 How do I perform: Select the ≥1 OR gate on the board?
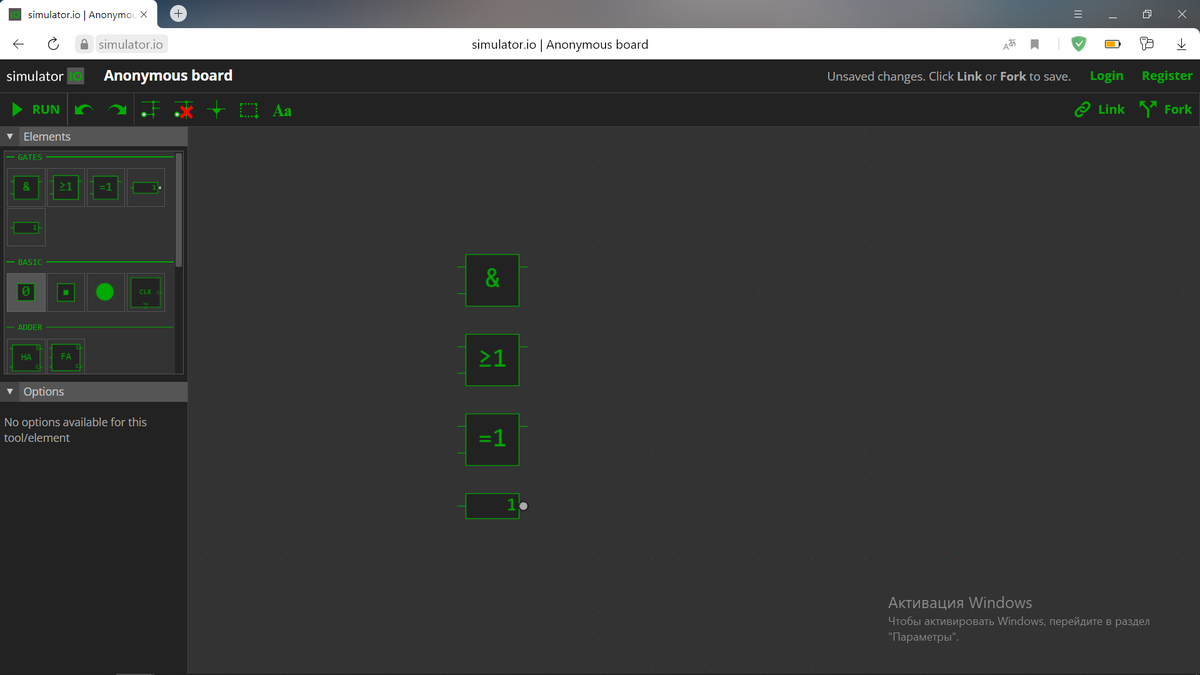(492, 360)
